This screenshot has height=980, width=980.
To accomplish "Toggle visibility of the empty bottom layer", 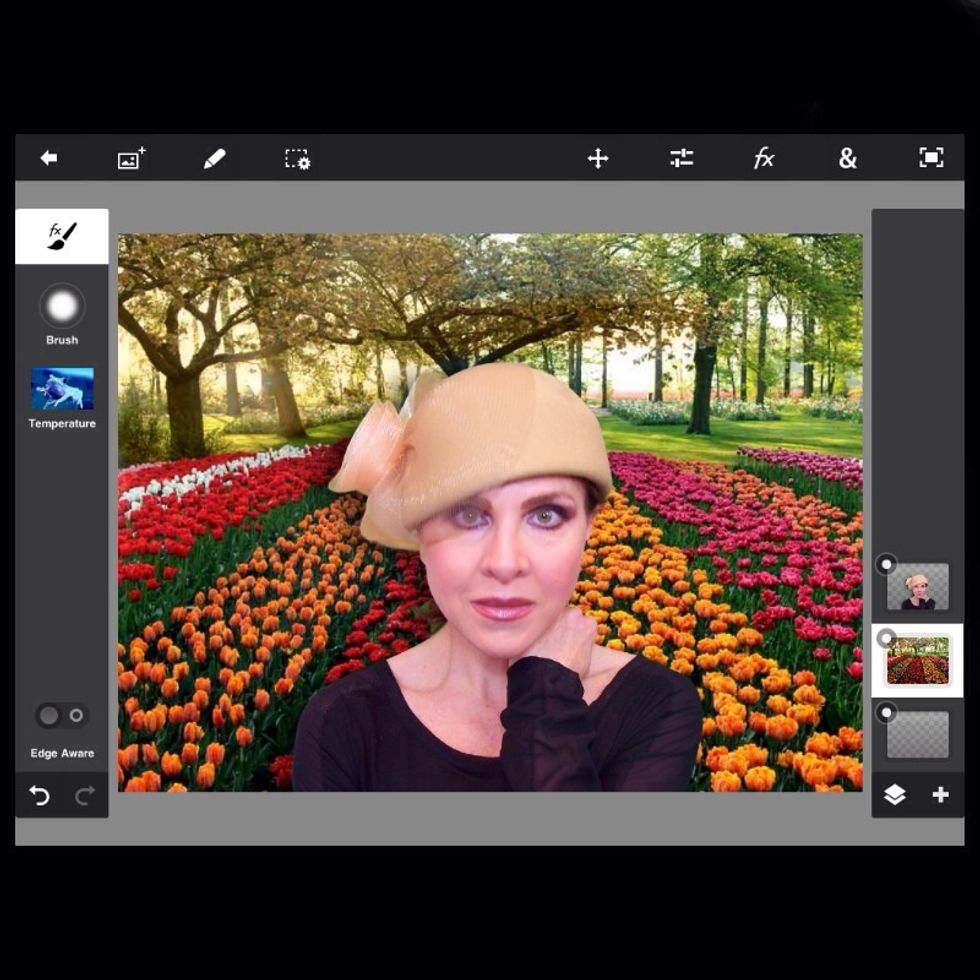I will pos(886,712).
